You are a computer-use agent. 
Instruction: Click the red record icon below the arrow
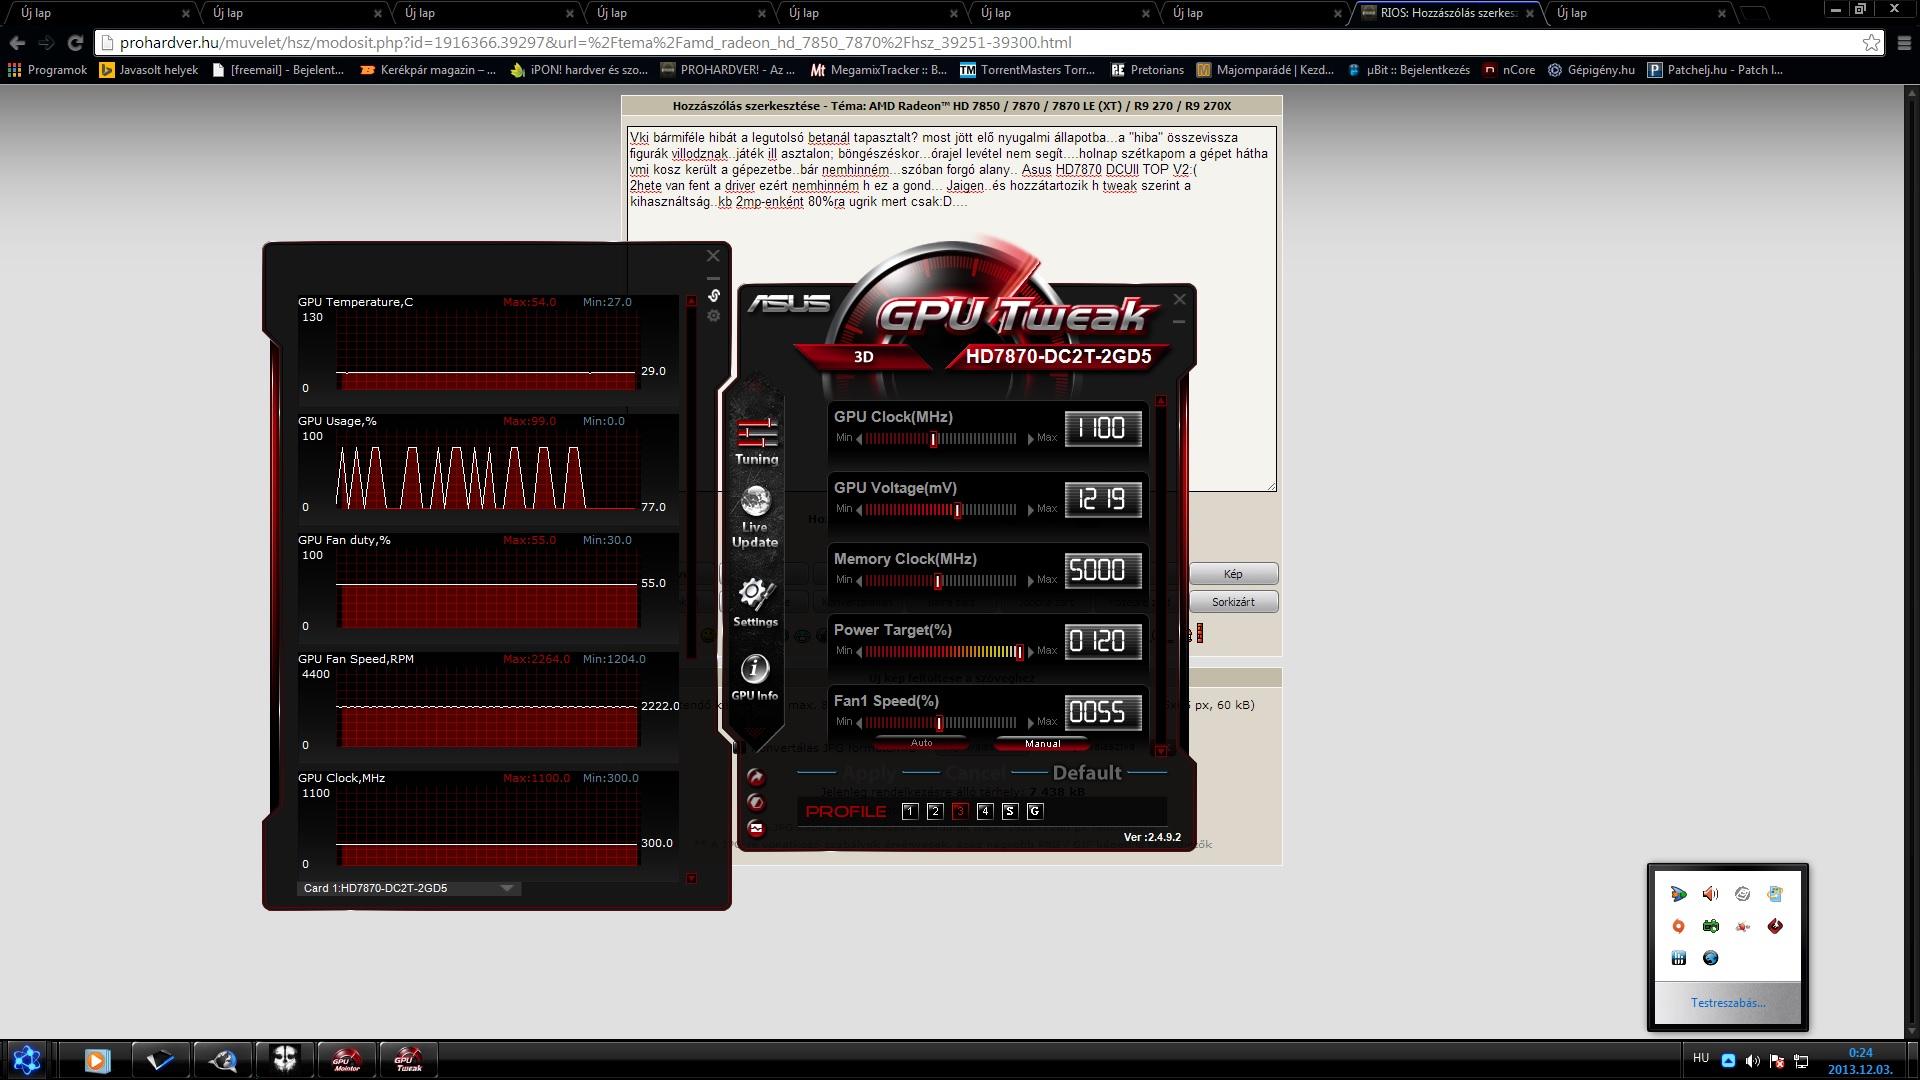756,802
